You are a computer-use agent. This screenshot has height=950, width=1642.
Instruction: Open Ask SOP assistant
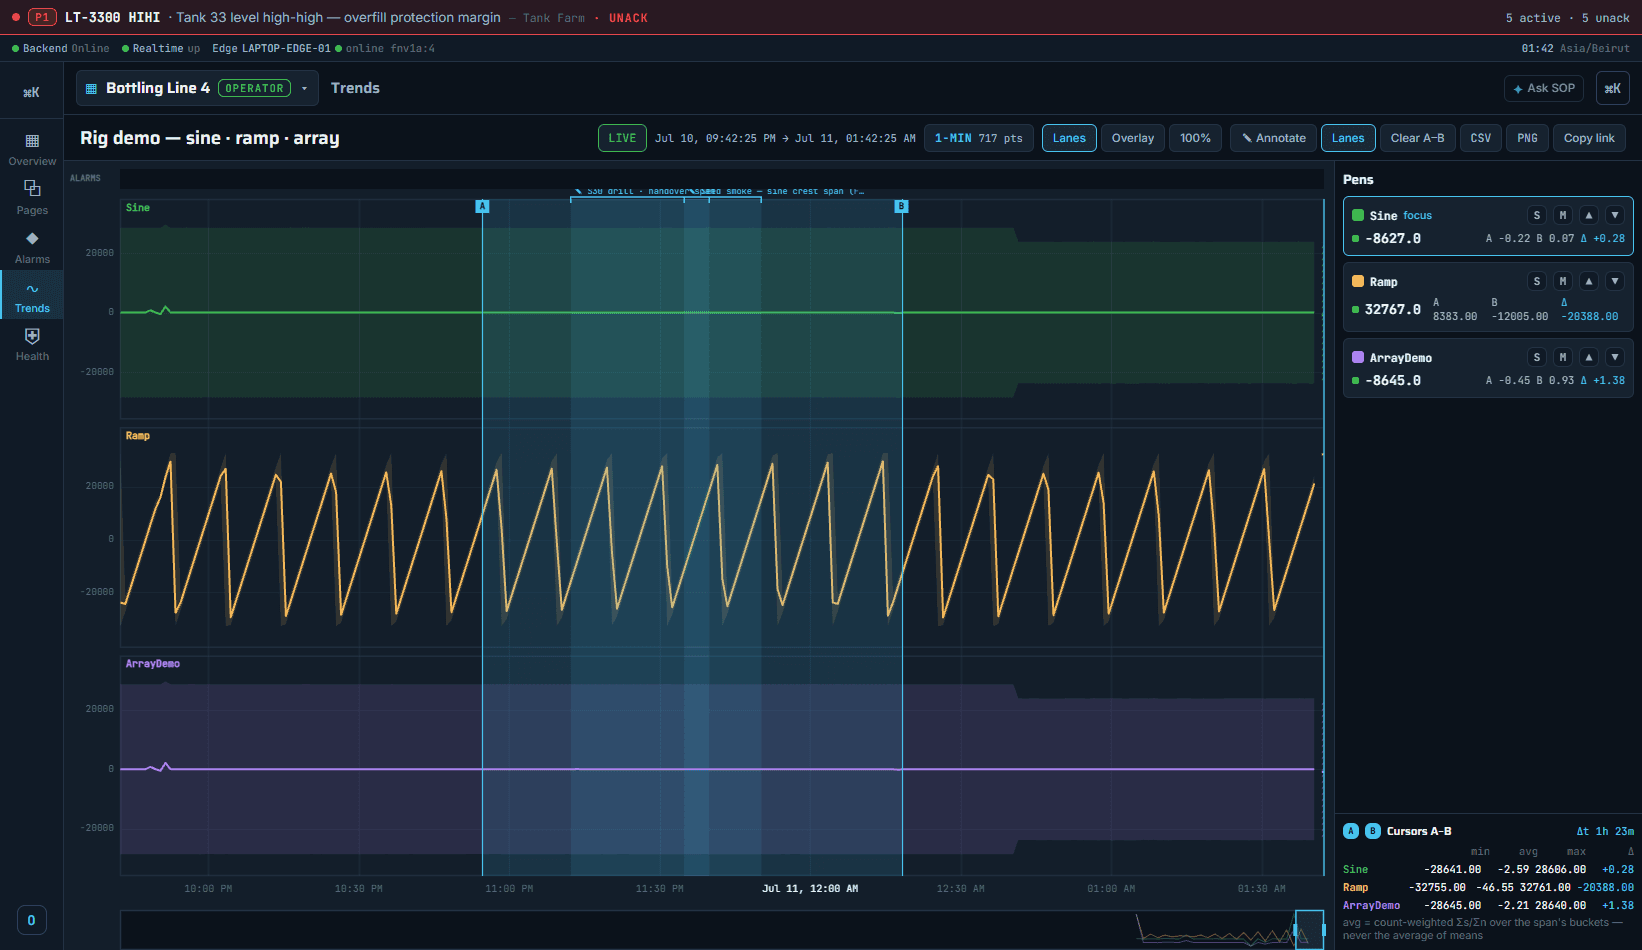pos(1544,88)
